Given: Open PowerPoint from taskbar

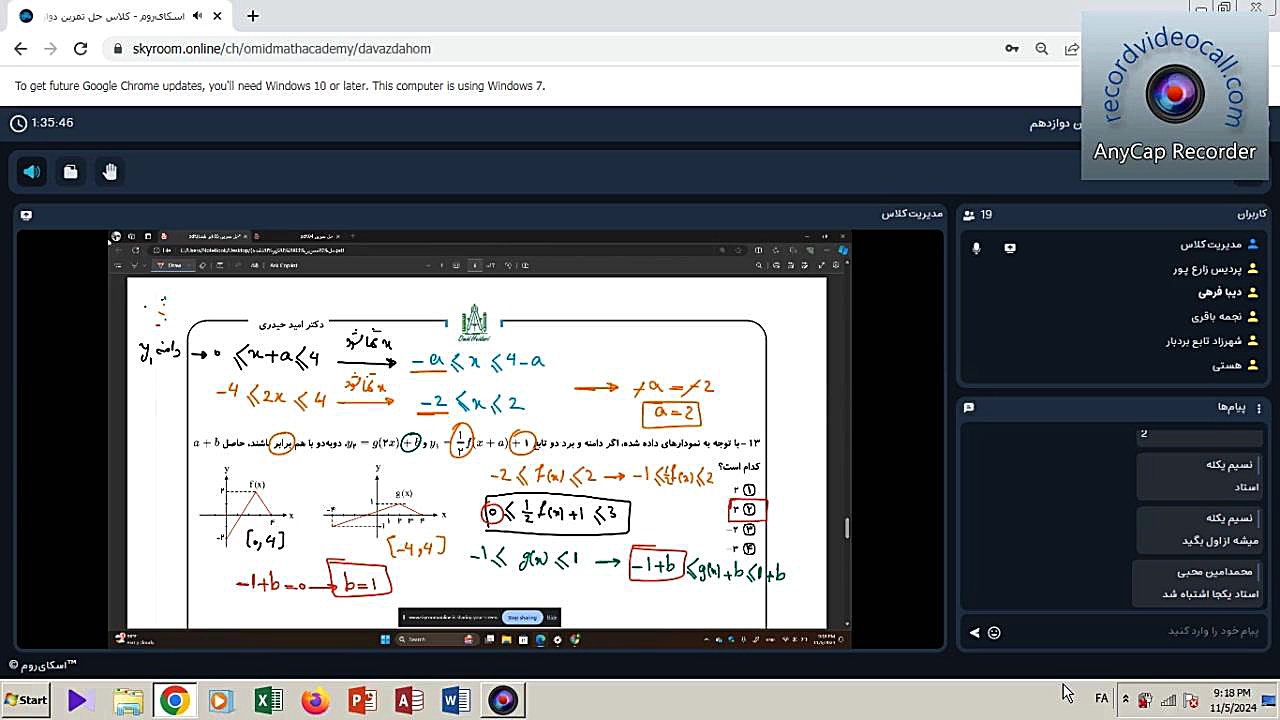Looking at the screenshot, I should (x=362, y=700).
